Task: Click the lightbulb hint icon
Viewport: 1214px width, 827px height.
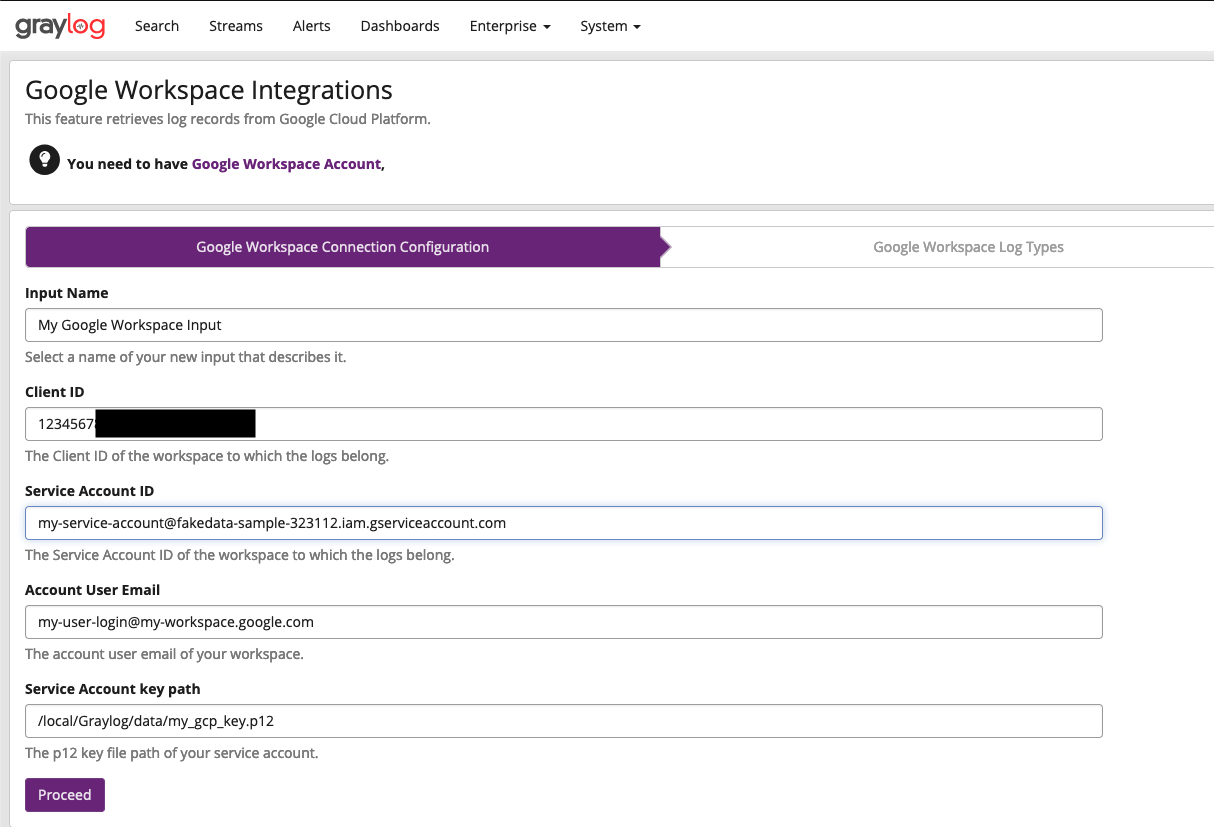Action: [44, 159]
